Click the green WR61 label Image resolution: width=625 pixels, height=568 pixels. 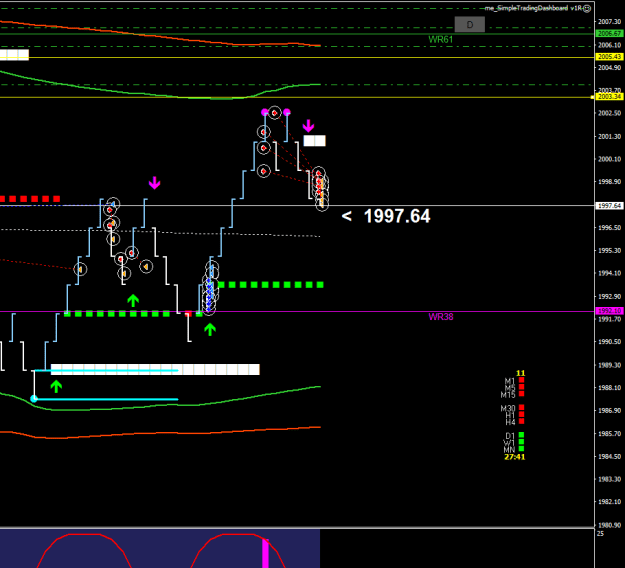click(x=440, y=39)
